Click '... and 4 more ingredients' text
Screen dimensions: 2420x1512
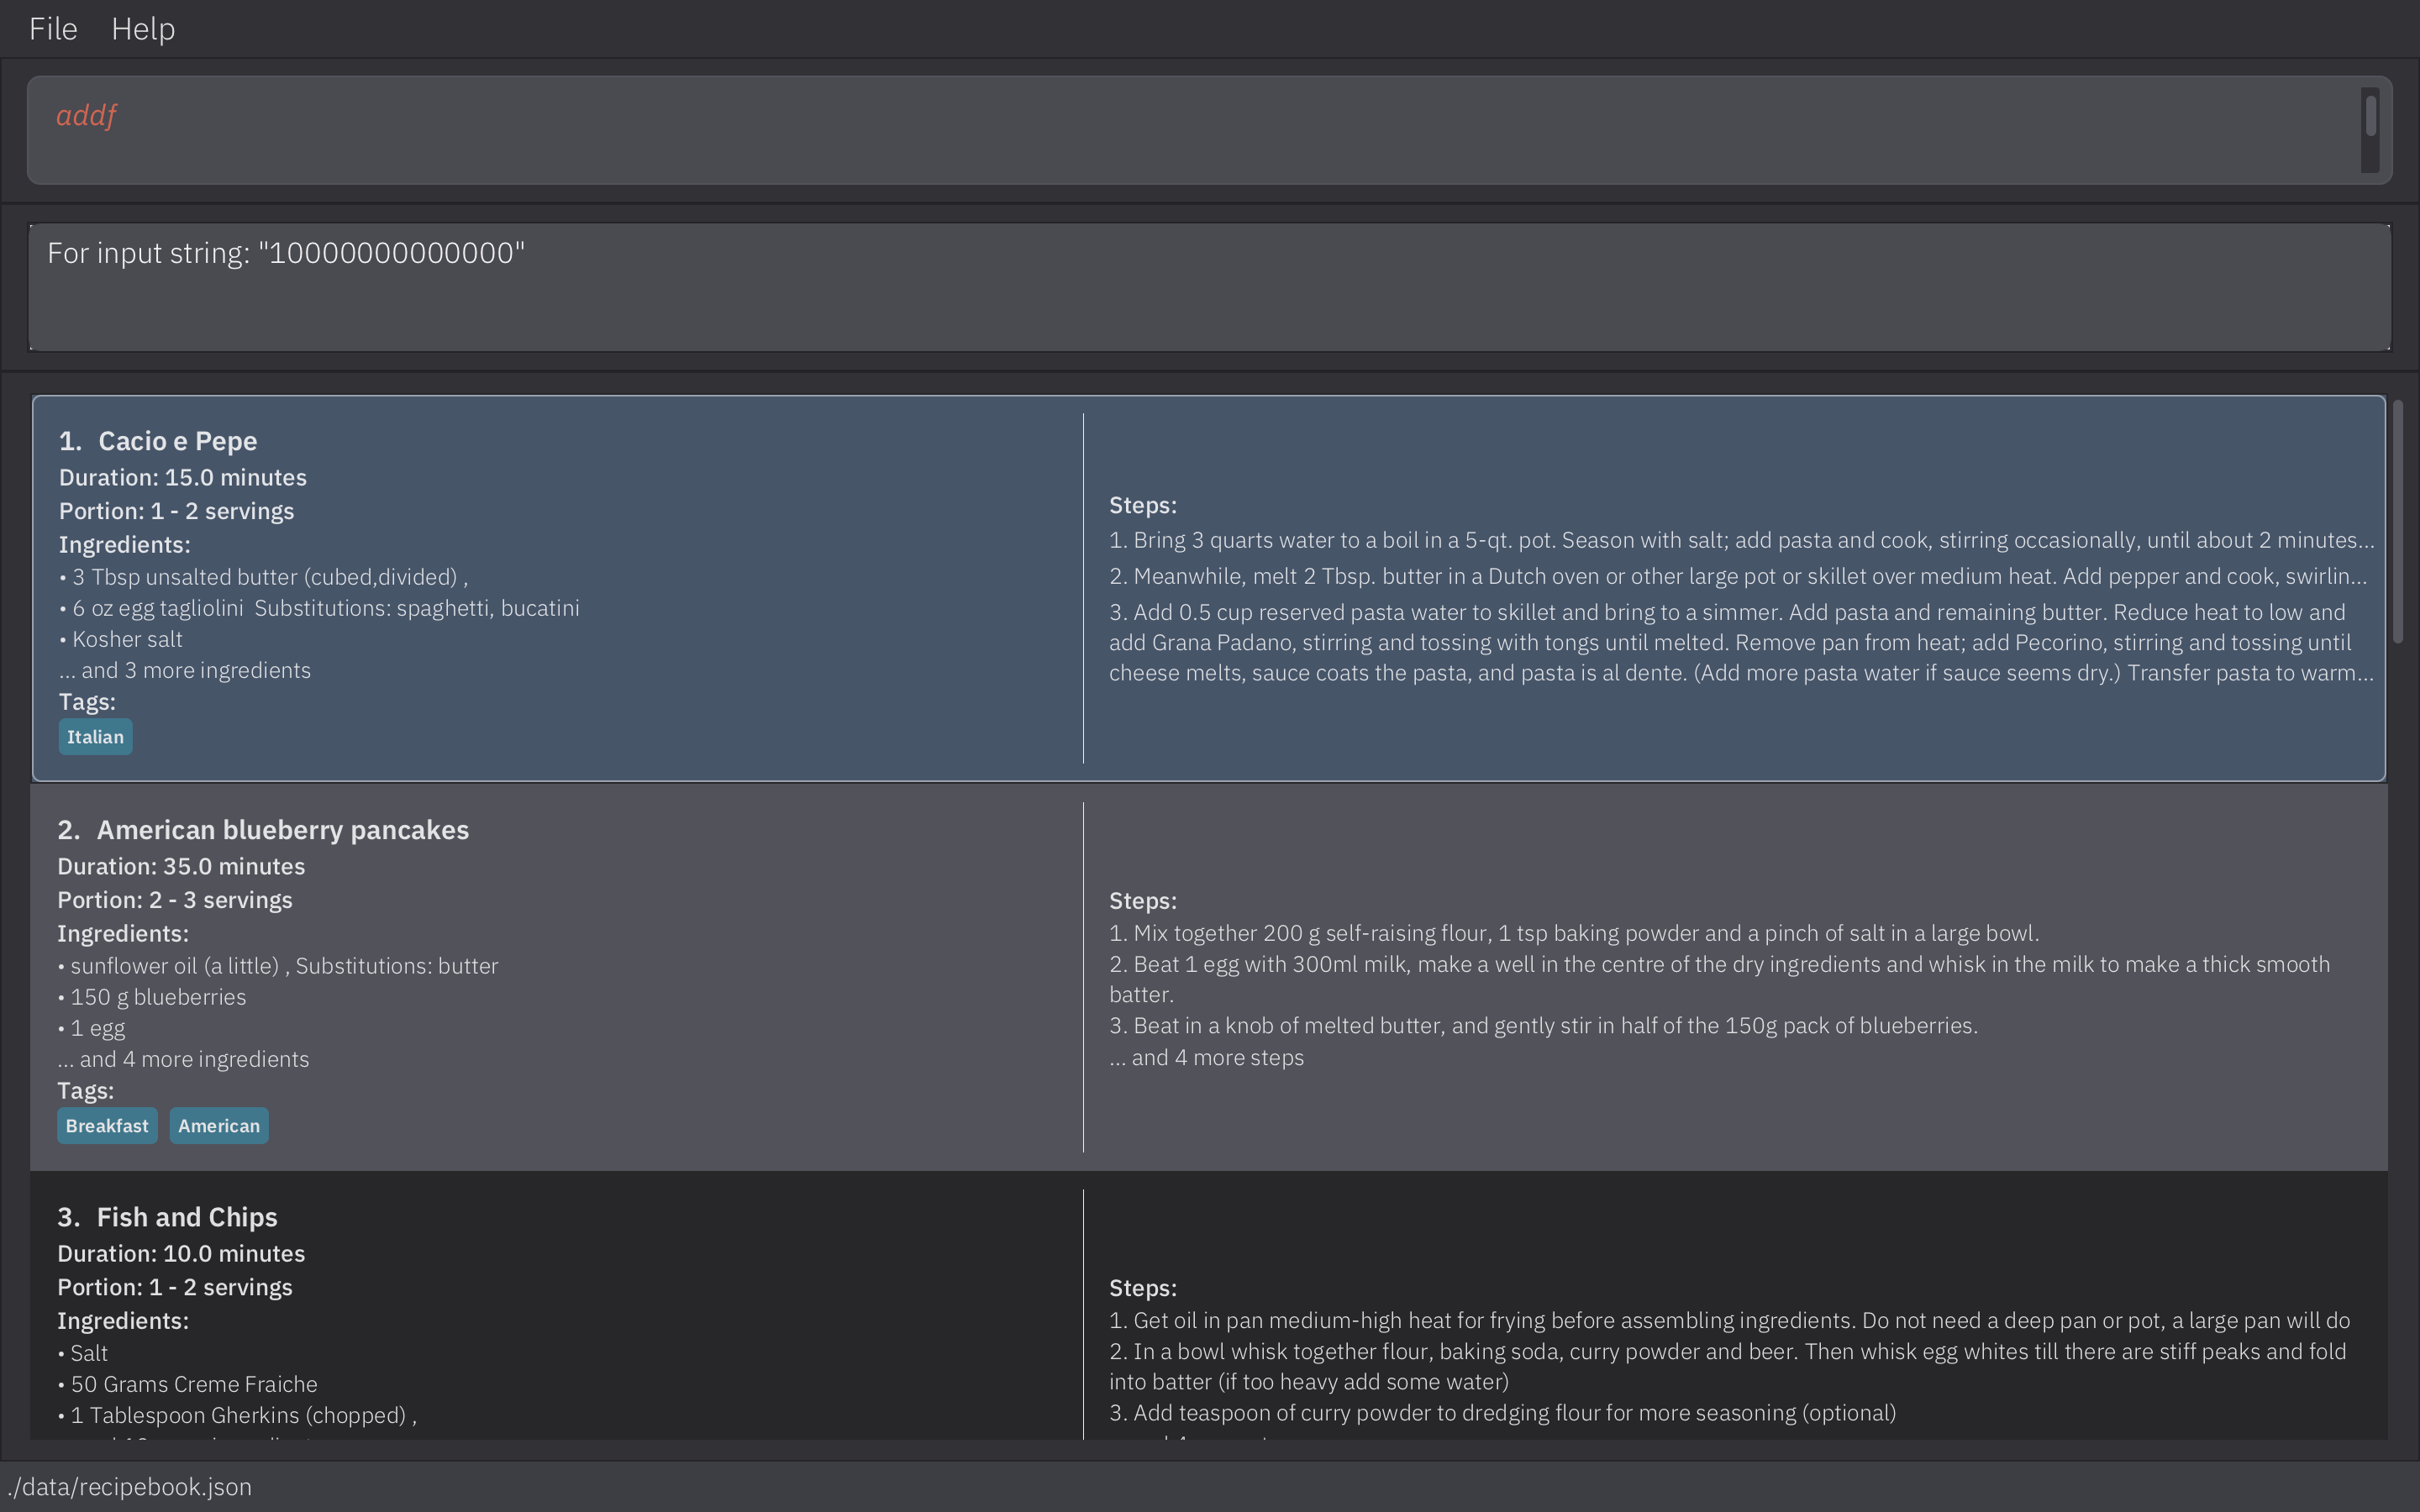(x=183, y=1059)
